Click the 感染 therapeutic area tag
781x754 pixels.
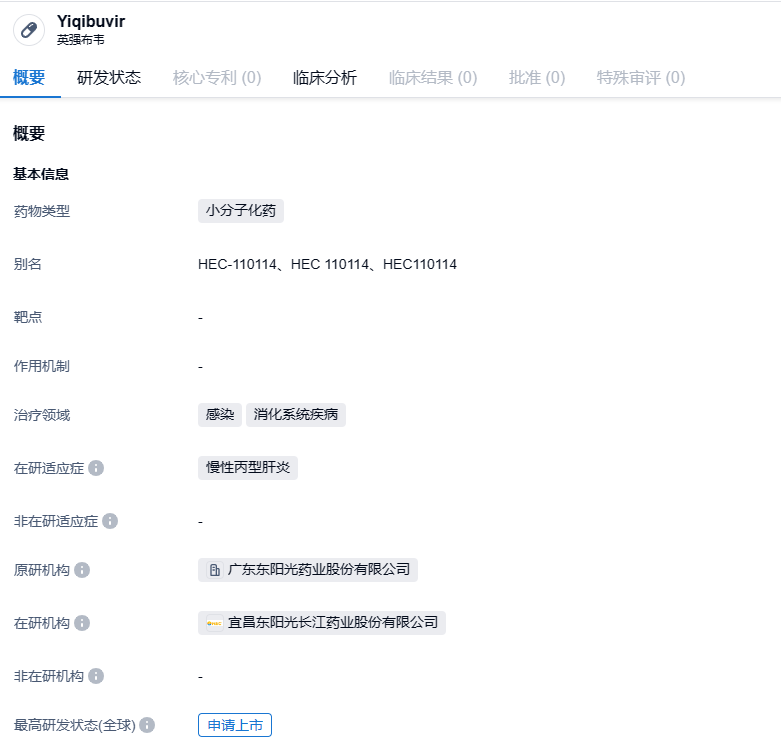pos(220,415)
